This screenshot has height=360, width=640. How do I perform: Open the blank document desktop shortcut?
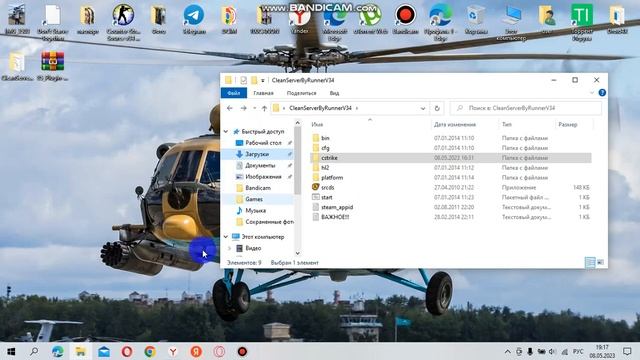click(x=53, y=21)
